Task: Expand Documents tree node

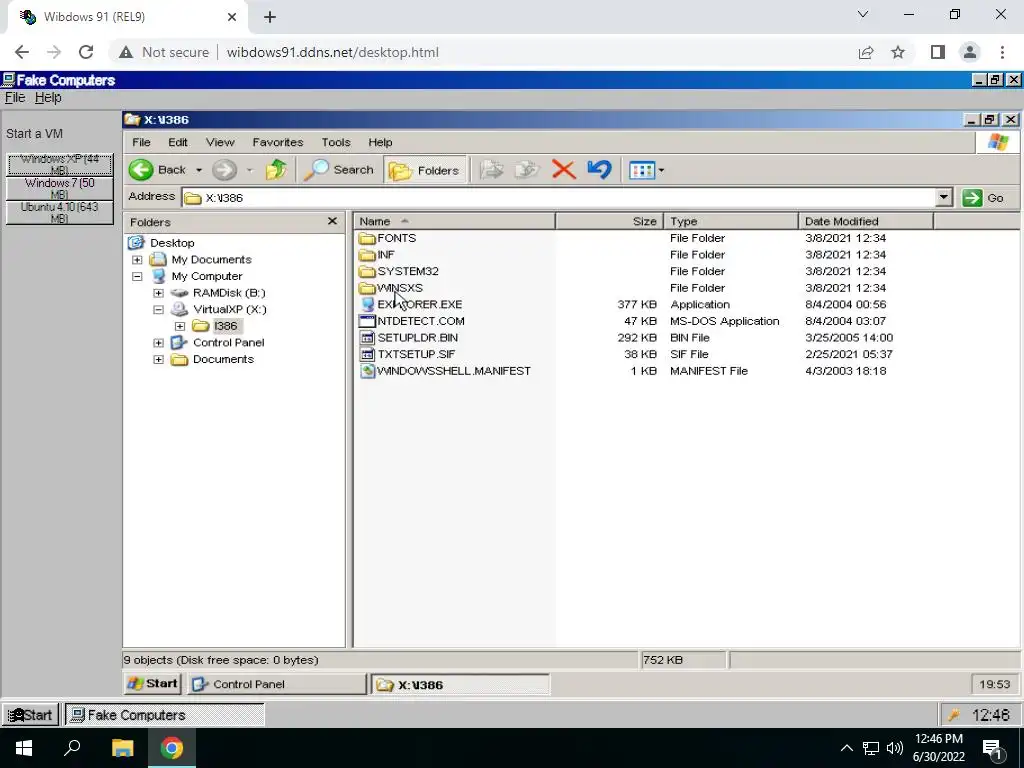Action: click(159, 359)
